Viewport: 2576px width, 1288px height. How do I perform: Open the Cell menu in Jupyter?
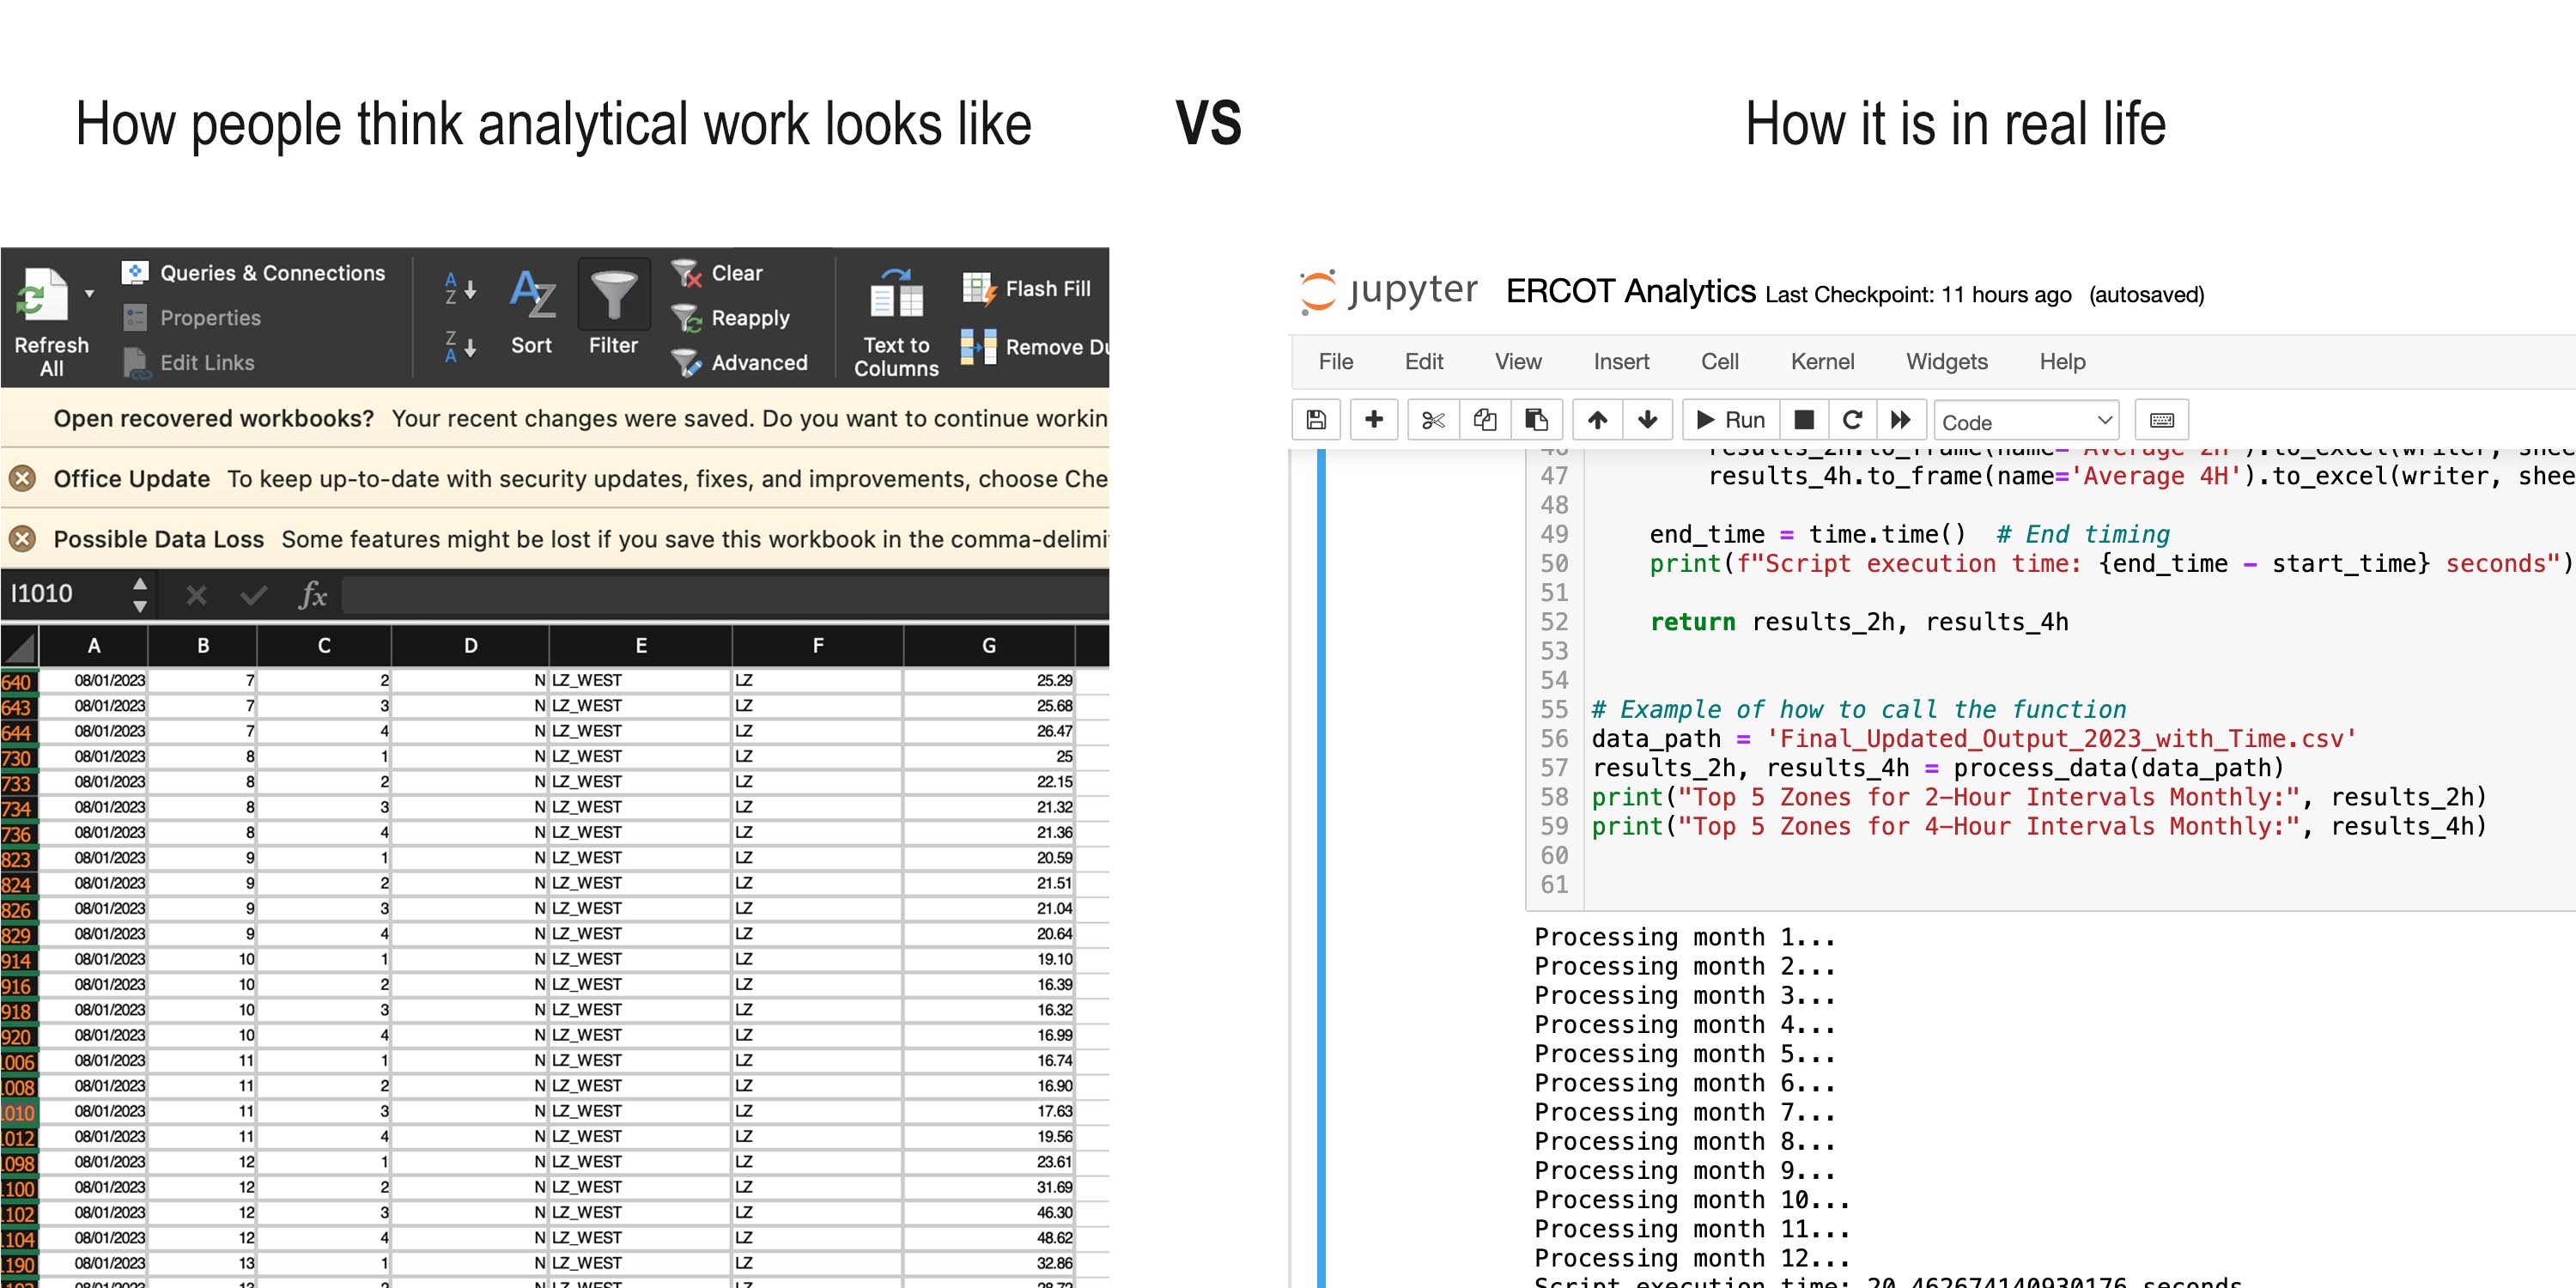coord(1720,362)
